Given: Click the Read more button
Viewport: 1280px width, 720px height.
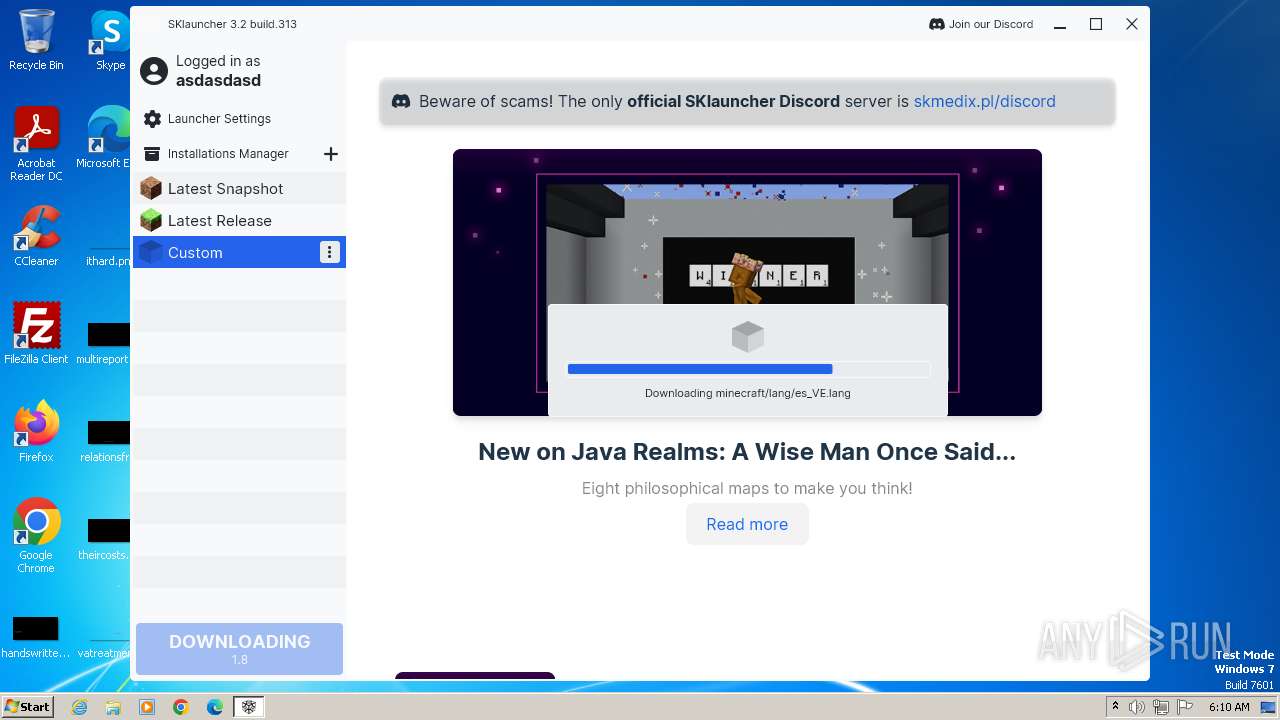Looking at the screenshot, I should point(747,524).
